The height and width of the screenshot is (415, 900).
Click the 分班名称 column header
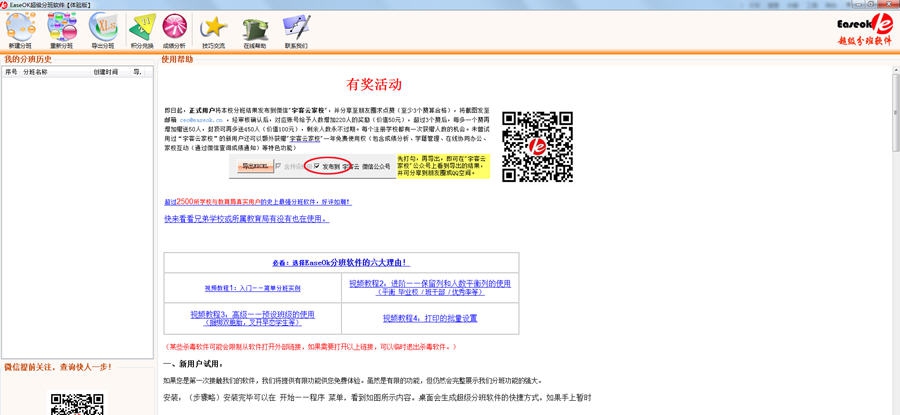[36, 72]
